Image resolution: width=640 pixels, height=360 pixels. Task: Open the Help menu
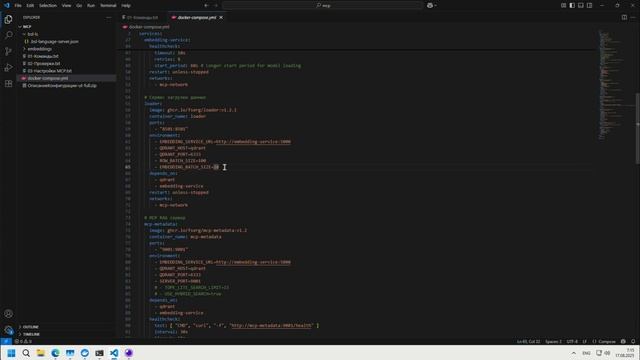[126, 5]
